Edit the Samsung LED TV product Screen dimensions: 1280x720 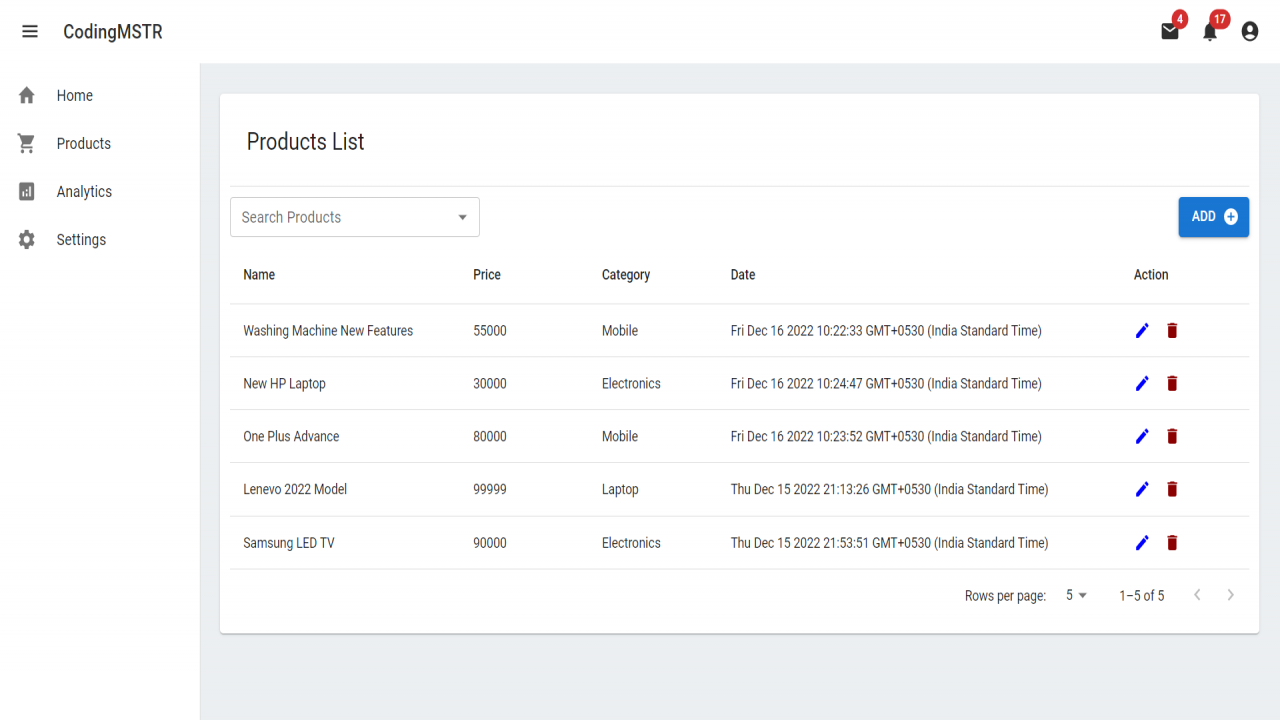tap(1142, 543)
